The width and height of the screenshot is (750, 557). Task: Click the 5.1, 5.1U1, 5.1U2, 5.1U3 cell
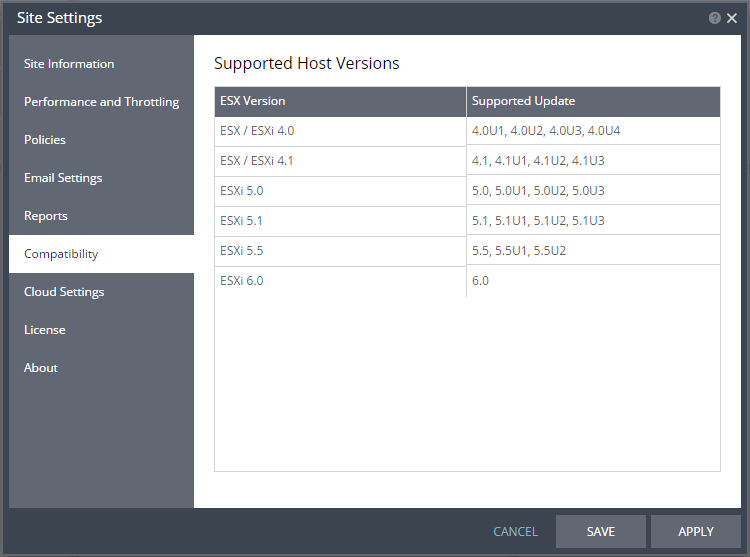coord(593,220)
